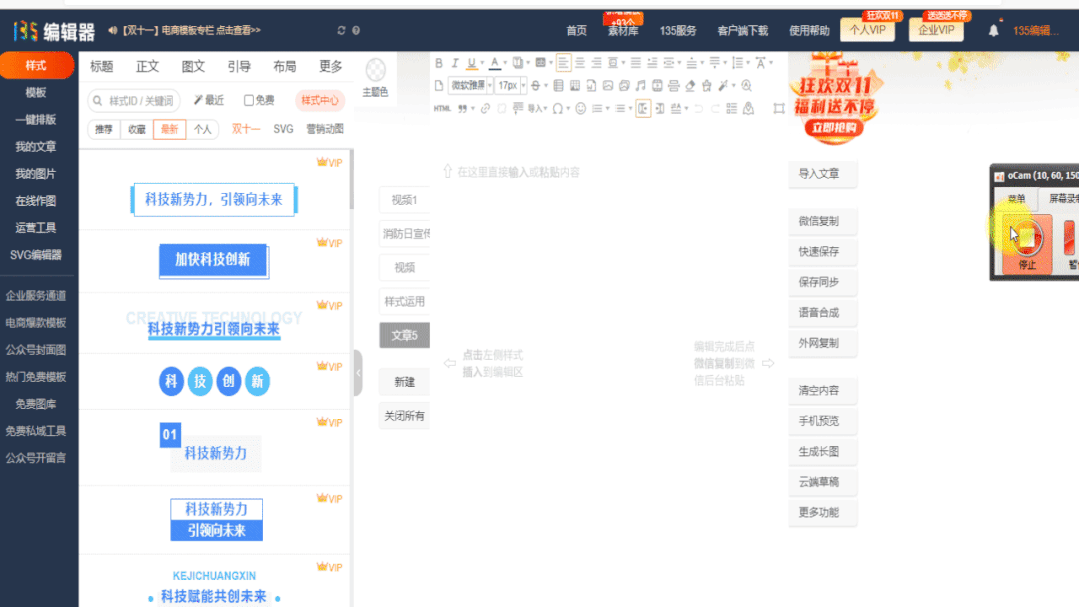
Task: Stop recording in oCam window
Action: pos(1027,244)
